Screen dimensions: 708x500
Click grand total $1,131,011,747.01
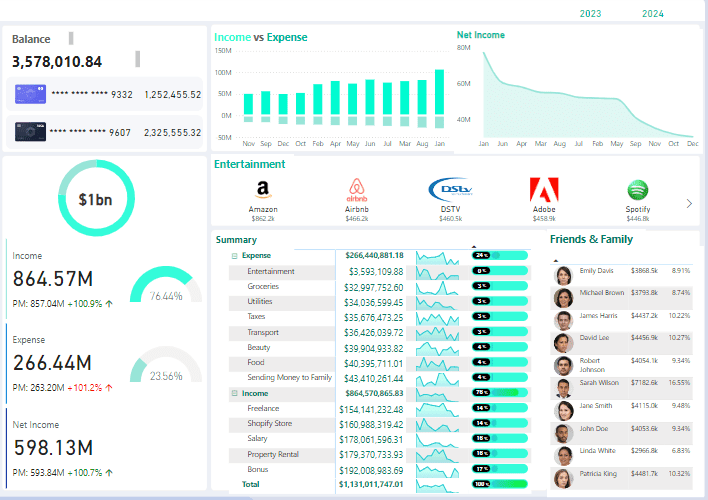coord(371,485)
